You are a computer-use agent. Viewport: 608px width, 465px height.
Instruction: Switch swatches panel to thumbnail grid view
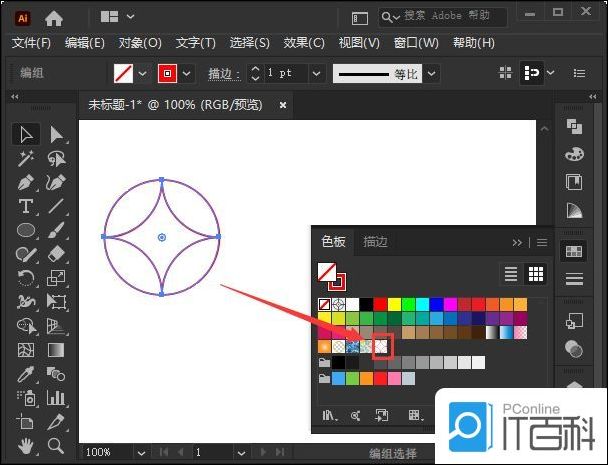click(536, 274)
